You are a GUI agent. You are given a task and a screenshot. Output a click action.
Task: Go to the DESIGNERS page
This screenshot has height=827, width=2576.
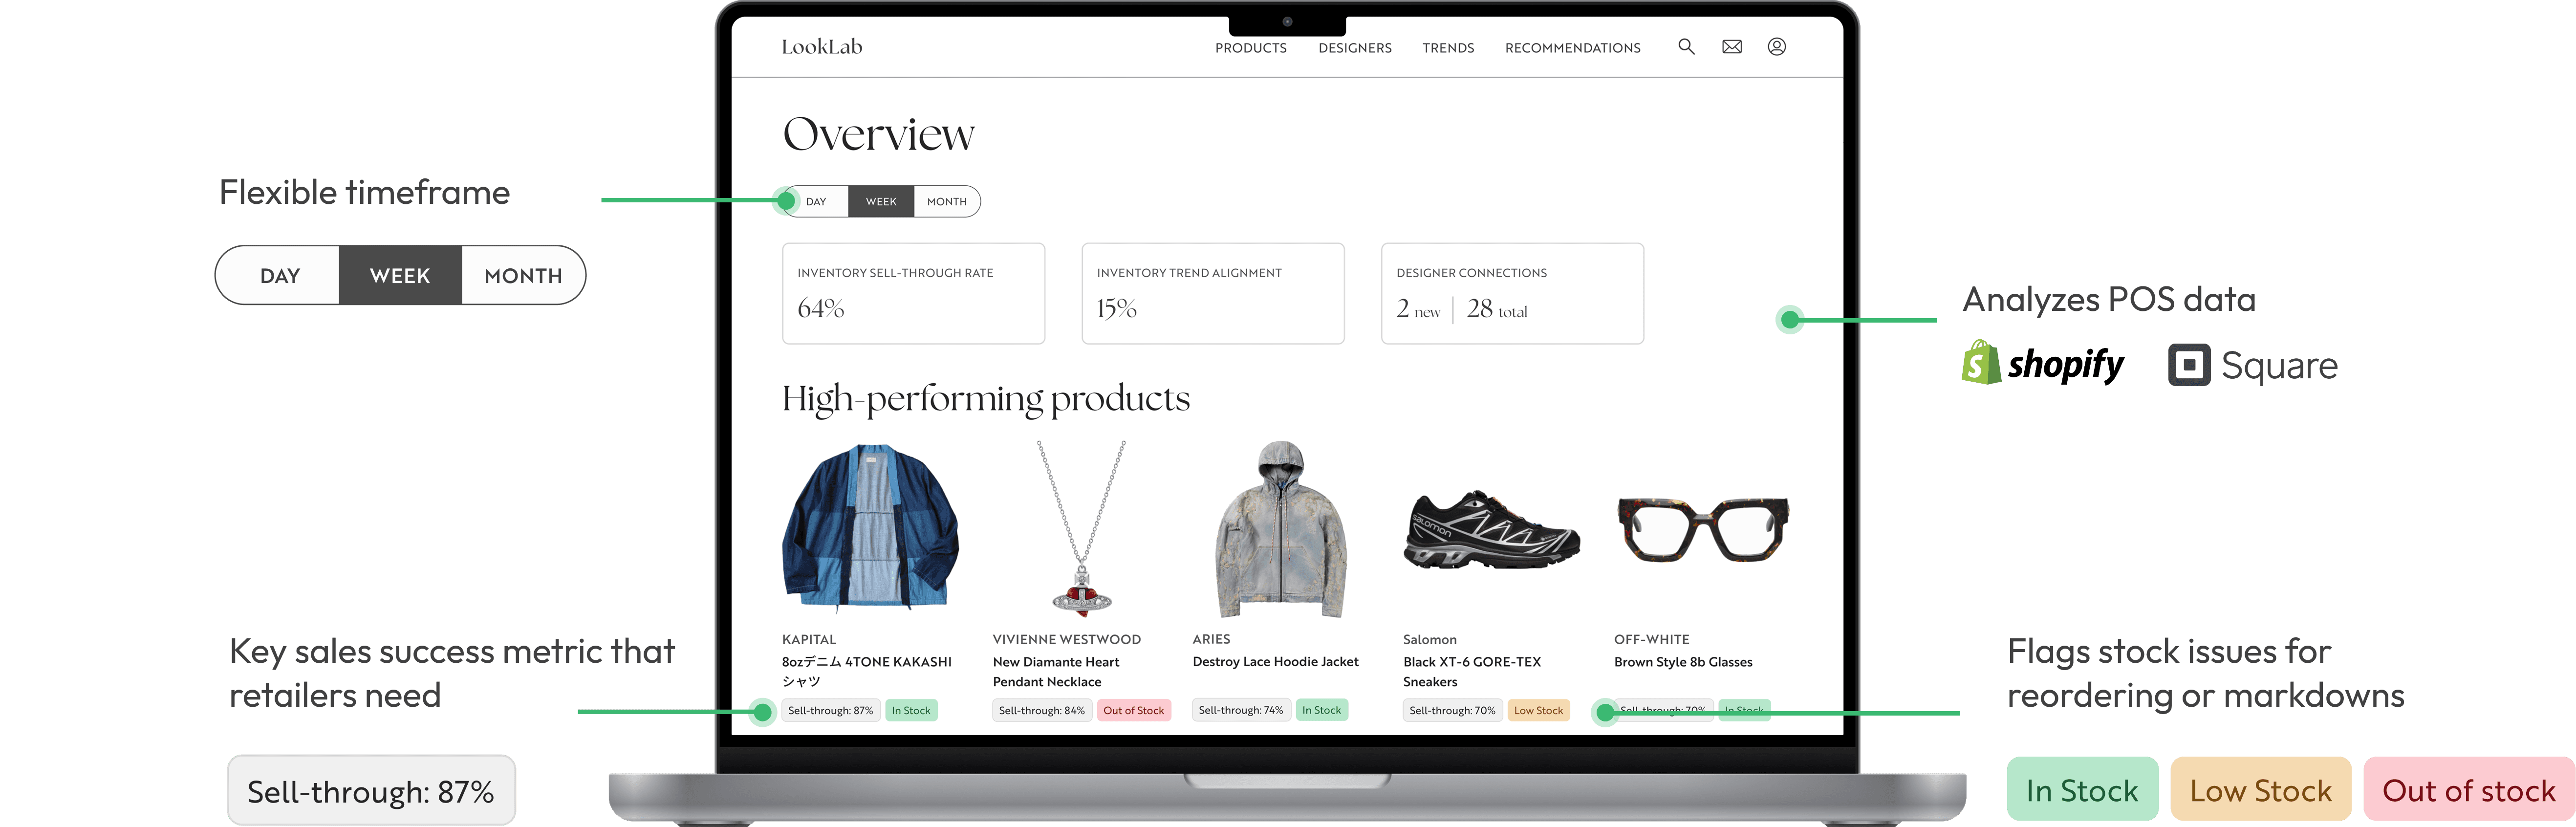(x=1354, y=48)
